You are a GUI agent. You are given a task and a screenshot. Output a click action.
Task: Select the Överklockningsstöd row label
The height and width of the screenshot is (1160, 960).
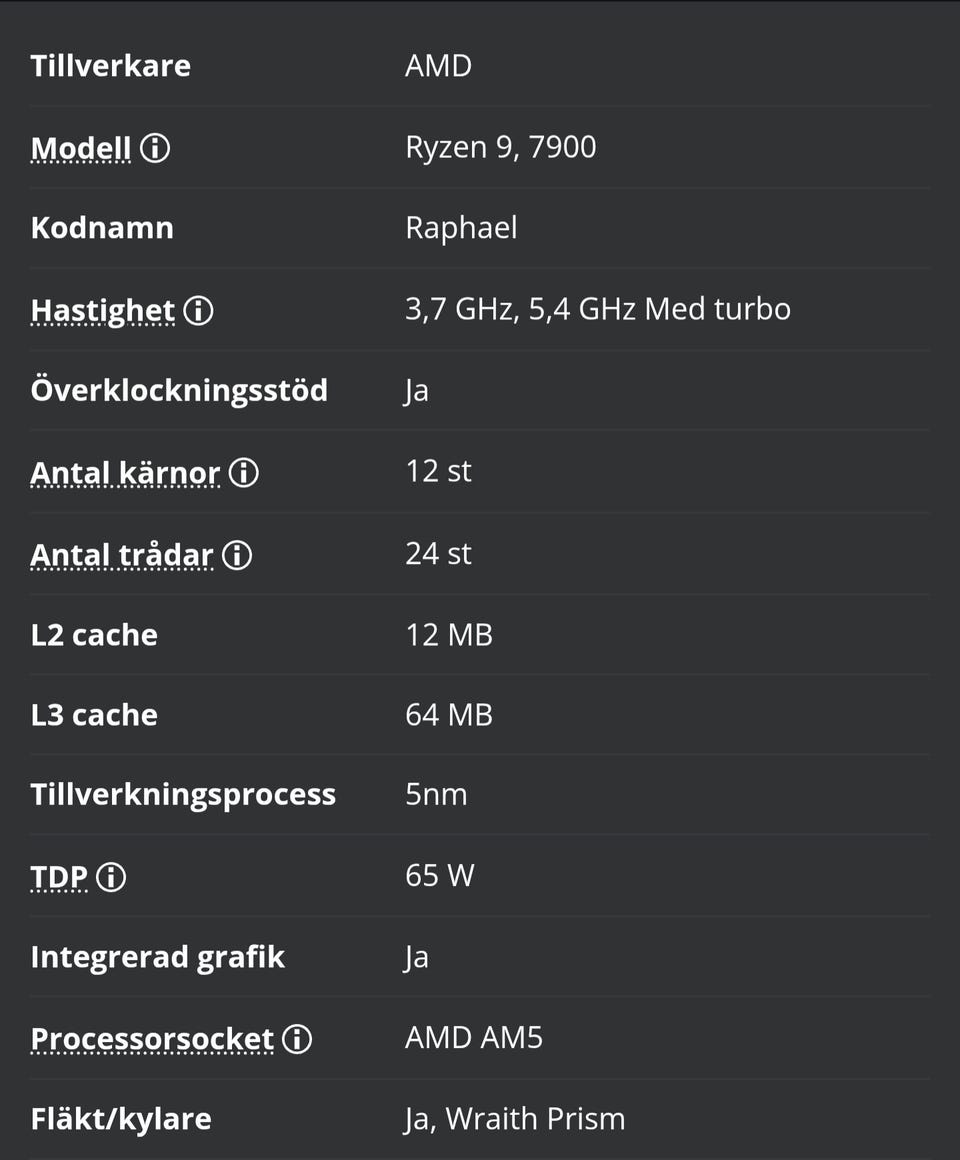click(x=179, y=390)
